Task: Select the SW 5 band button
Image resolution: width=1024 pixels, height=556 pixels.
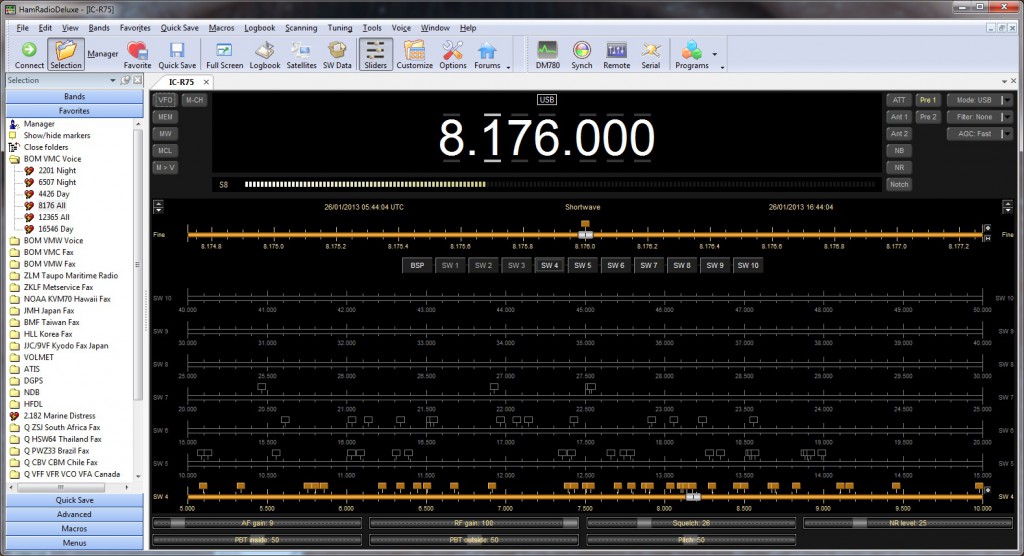Action: [583, 265]
